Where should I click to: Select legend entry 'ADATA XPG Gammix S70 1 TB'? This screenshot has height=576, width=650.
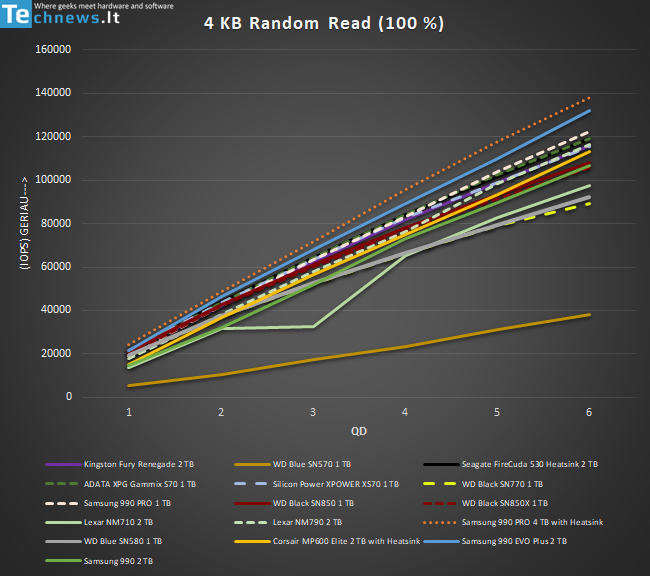click(x=121, y=484)
